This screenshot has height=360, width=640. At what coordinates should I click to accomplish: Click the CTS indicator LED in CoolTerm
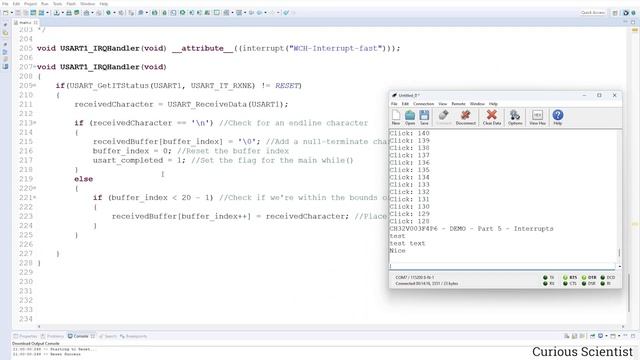(565, 283)
